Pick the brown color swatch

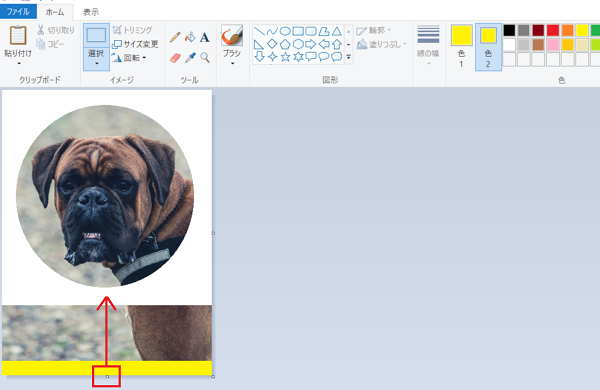pos(538,44)
